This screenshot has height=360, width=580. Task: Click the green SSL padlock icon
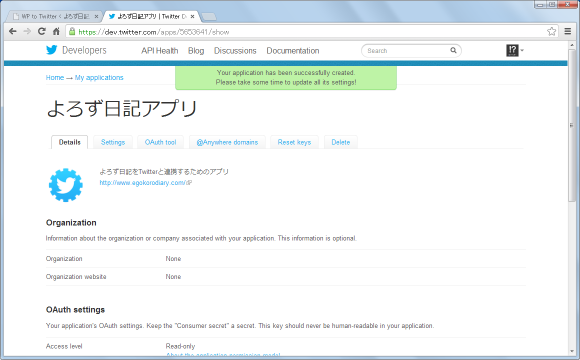72,31
